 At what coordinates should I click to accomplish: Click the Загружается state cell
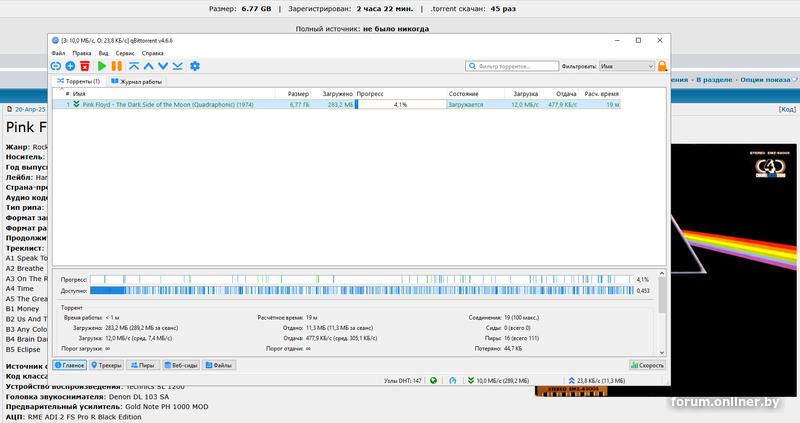click(x=466, y=104)
